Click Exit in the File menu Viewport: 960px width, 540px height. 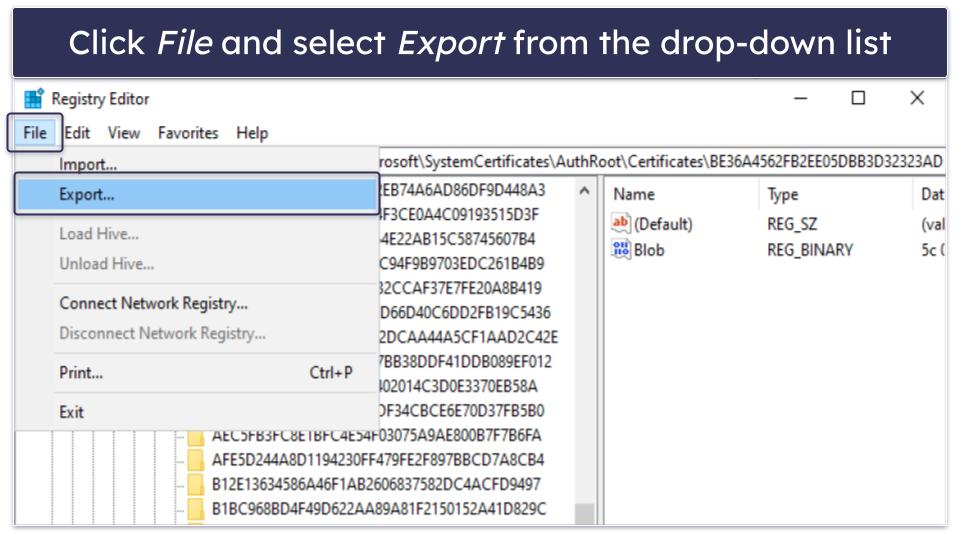coord(72,412)
